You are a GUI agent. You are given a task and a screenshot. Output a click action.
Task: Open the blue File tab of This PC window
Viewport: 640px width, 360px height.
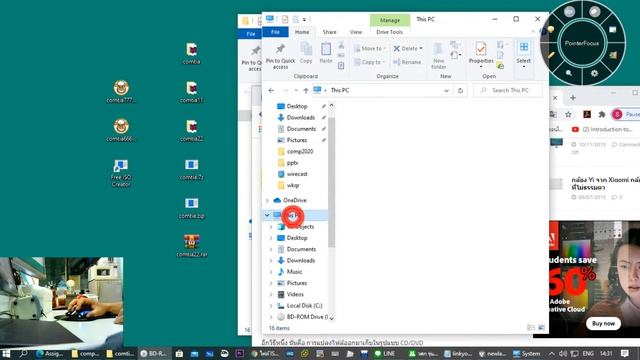pos(275,32)
